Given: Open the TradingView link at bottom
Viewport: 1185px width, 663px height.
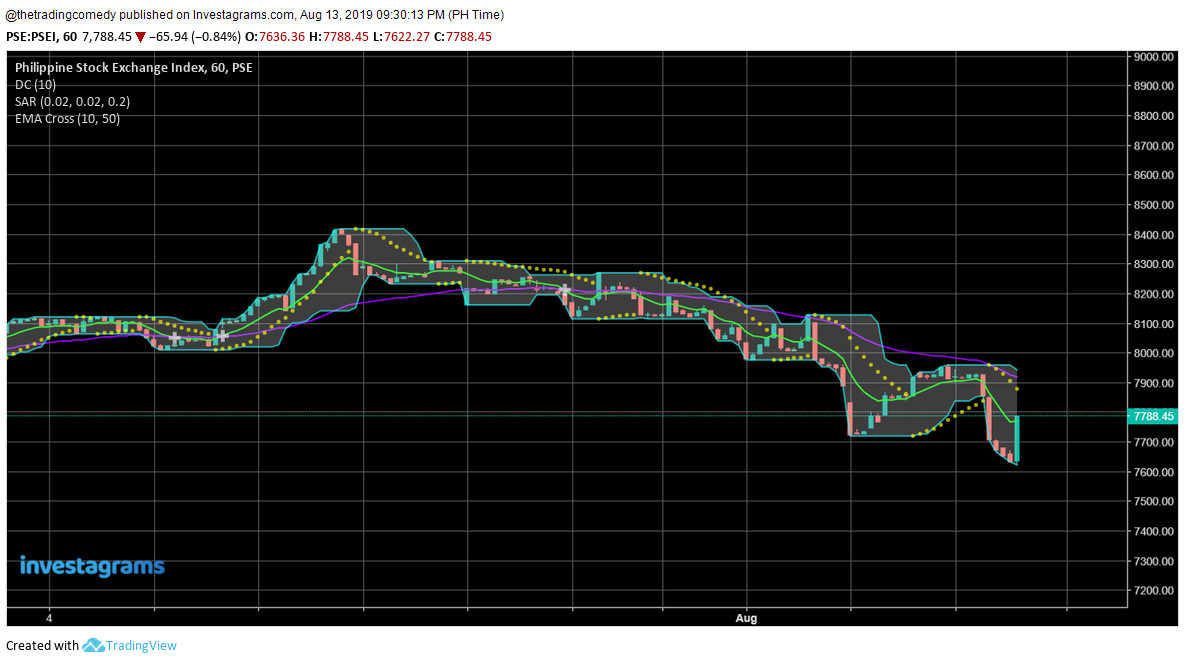Looking at the screenshot, I should 141,645.
